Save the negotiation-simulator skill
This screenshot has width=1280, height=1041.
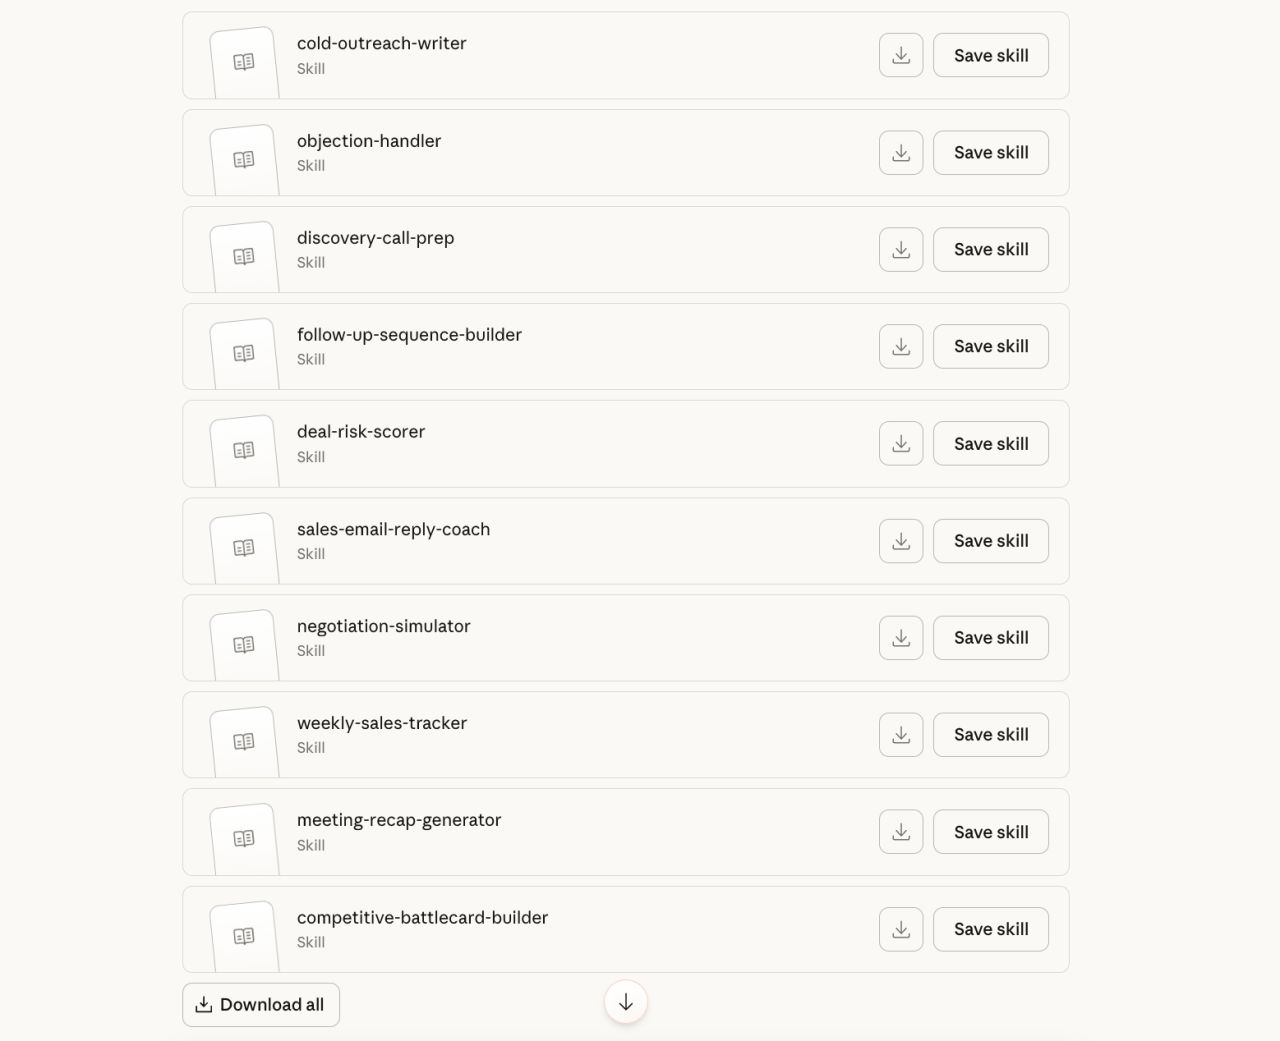point(990,637)
